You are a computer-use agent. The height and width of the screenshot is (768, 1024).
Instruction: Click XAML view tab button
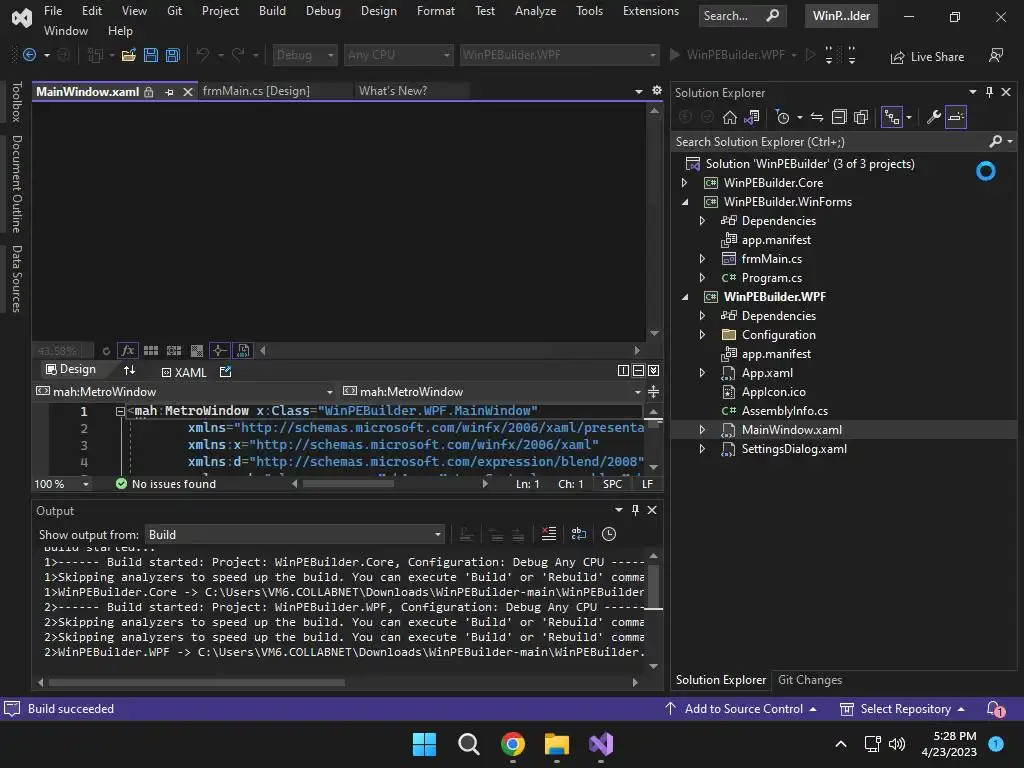point(184,372)
